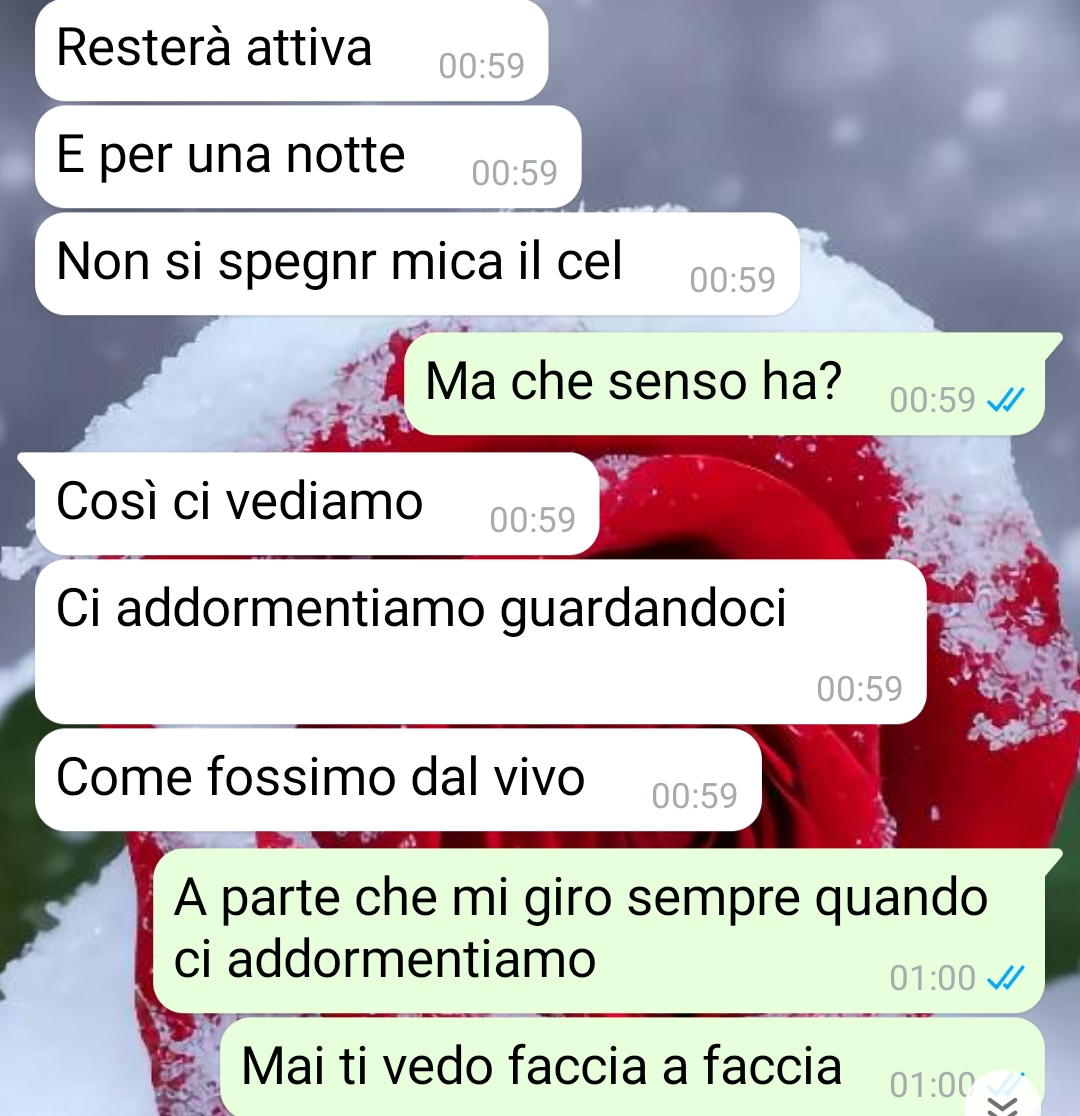This screenshot has width=1080, height=1116.
Task: Tap the timestamp of 'Ci addormentiamo guardandoci'
Action: pos(859,689)
